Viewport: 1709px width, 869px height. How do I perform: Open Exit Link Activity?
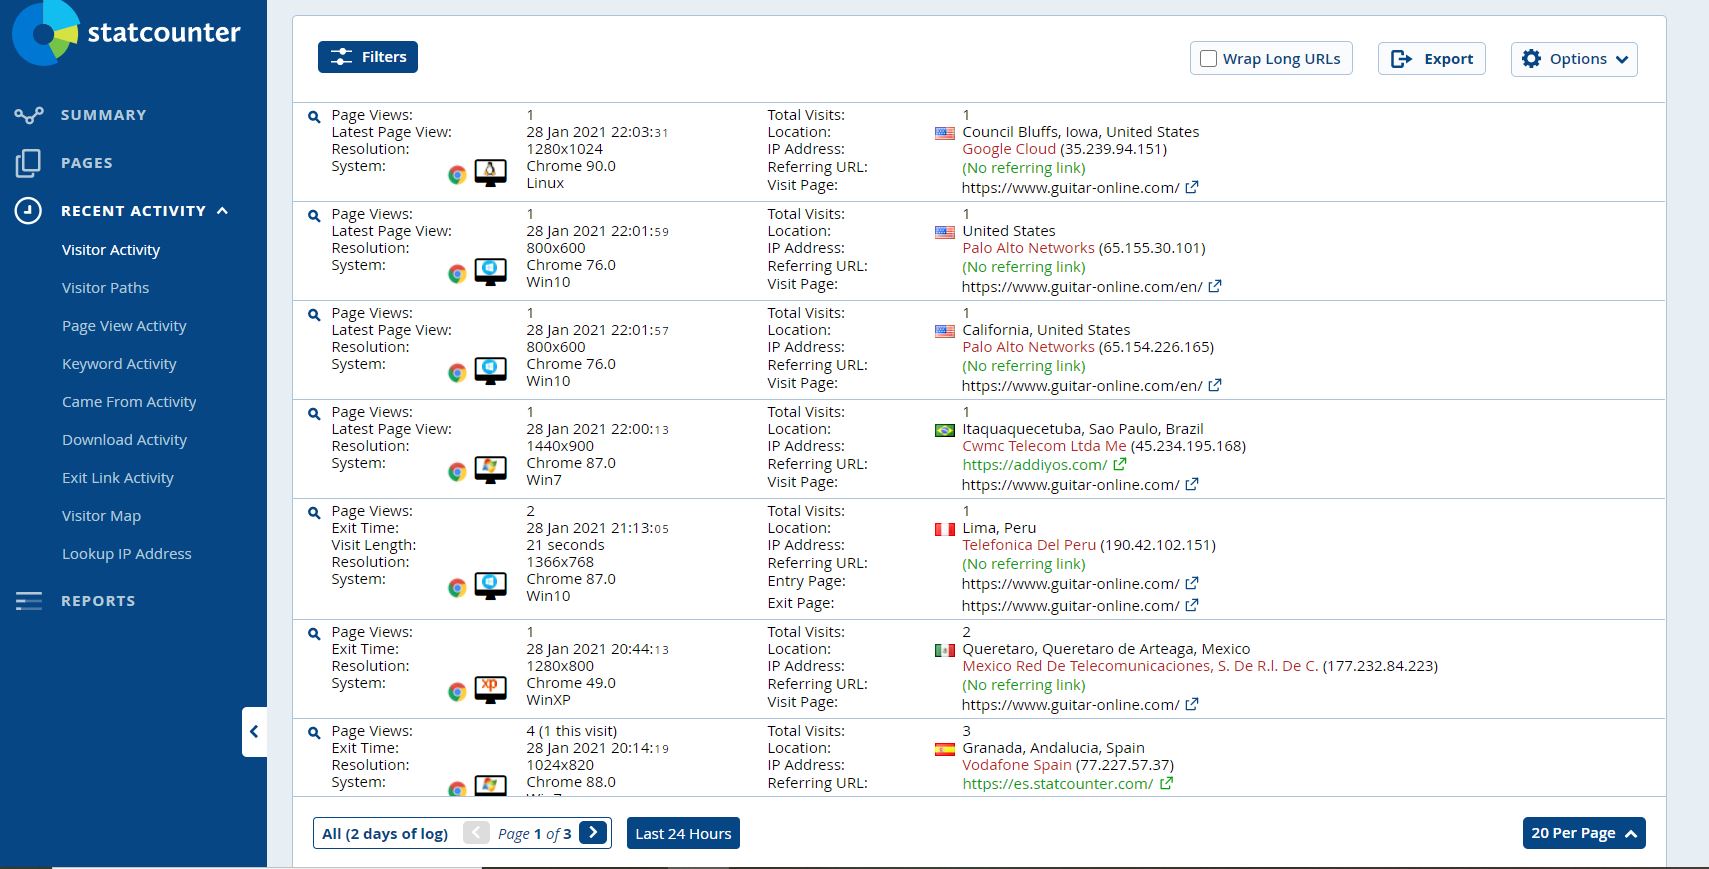click(118, 478)
